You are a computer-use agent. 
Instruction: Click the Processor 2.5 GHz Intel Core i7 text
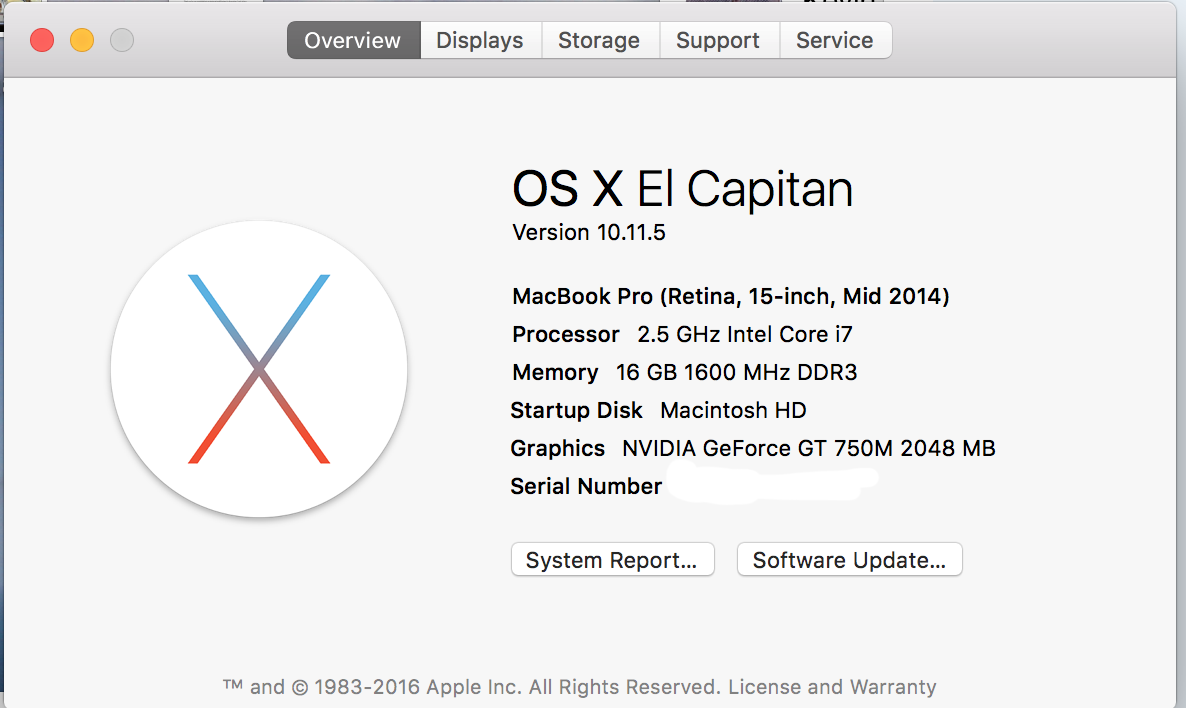pyautogui.click(x=682, y=334)
